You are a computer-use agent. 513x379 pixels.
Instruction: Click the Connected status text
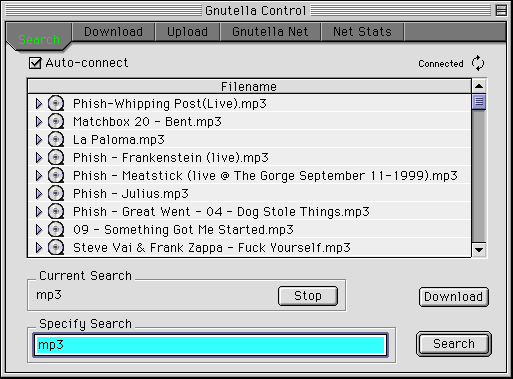click(441, 63)
